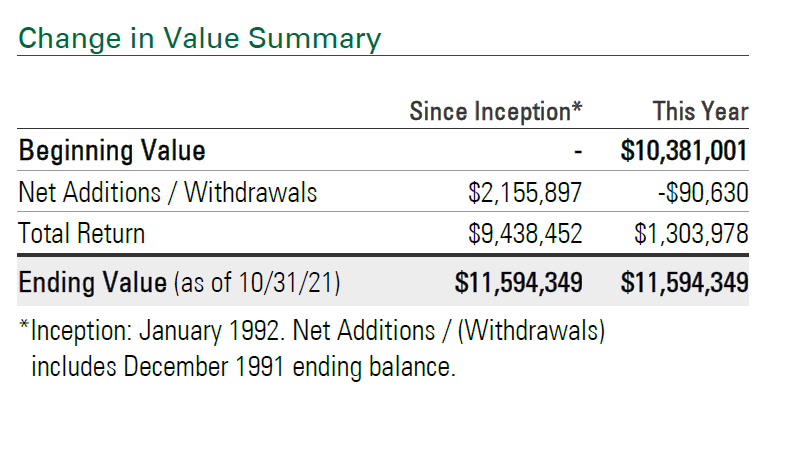Click Beginning Value amount $10,381,001
The width and height of the screenshot is (796, 465).
pyautogui.click(x=684, y=151)
